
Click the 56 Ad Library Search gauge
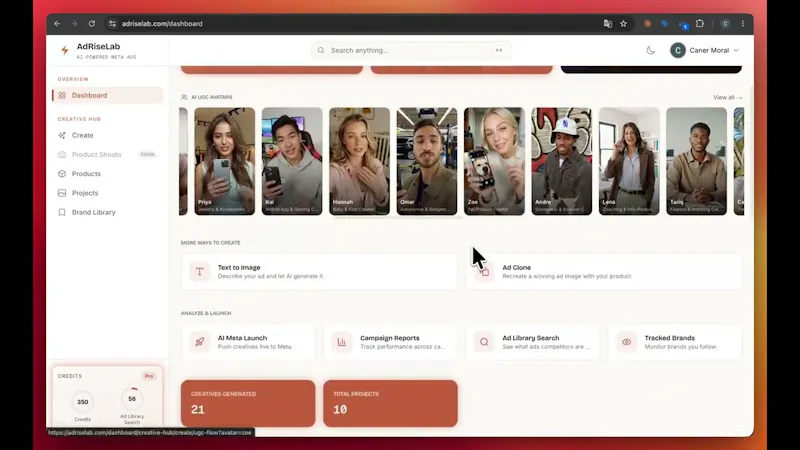(132, 399)
